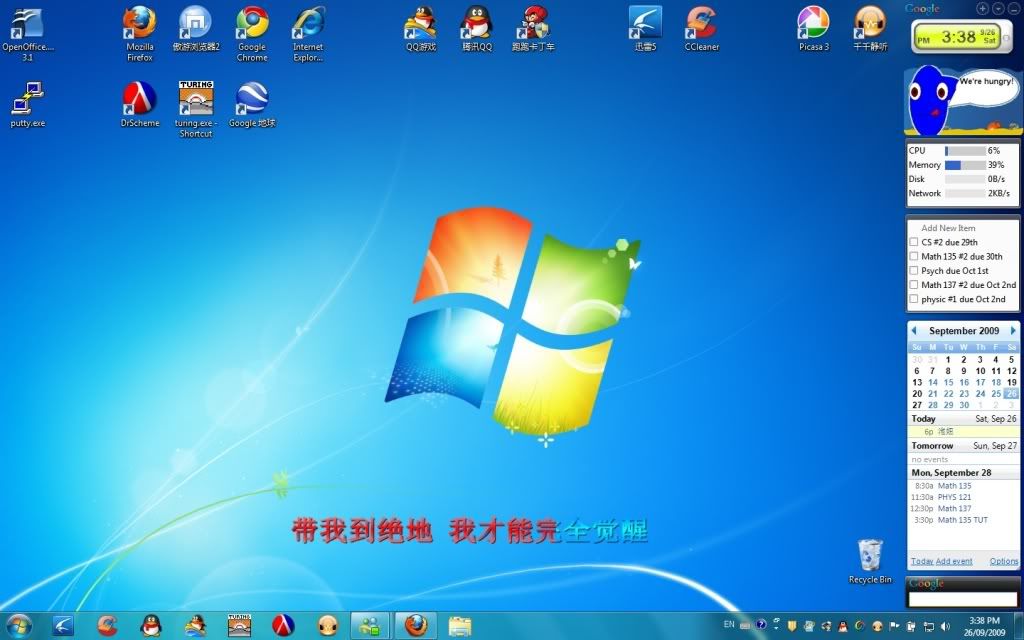Open the Internet Explorer desktop shortcut
This screenshot has width=1024, height=640.
coord(308,34)
